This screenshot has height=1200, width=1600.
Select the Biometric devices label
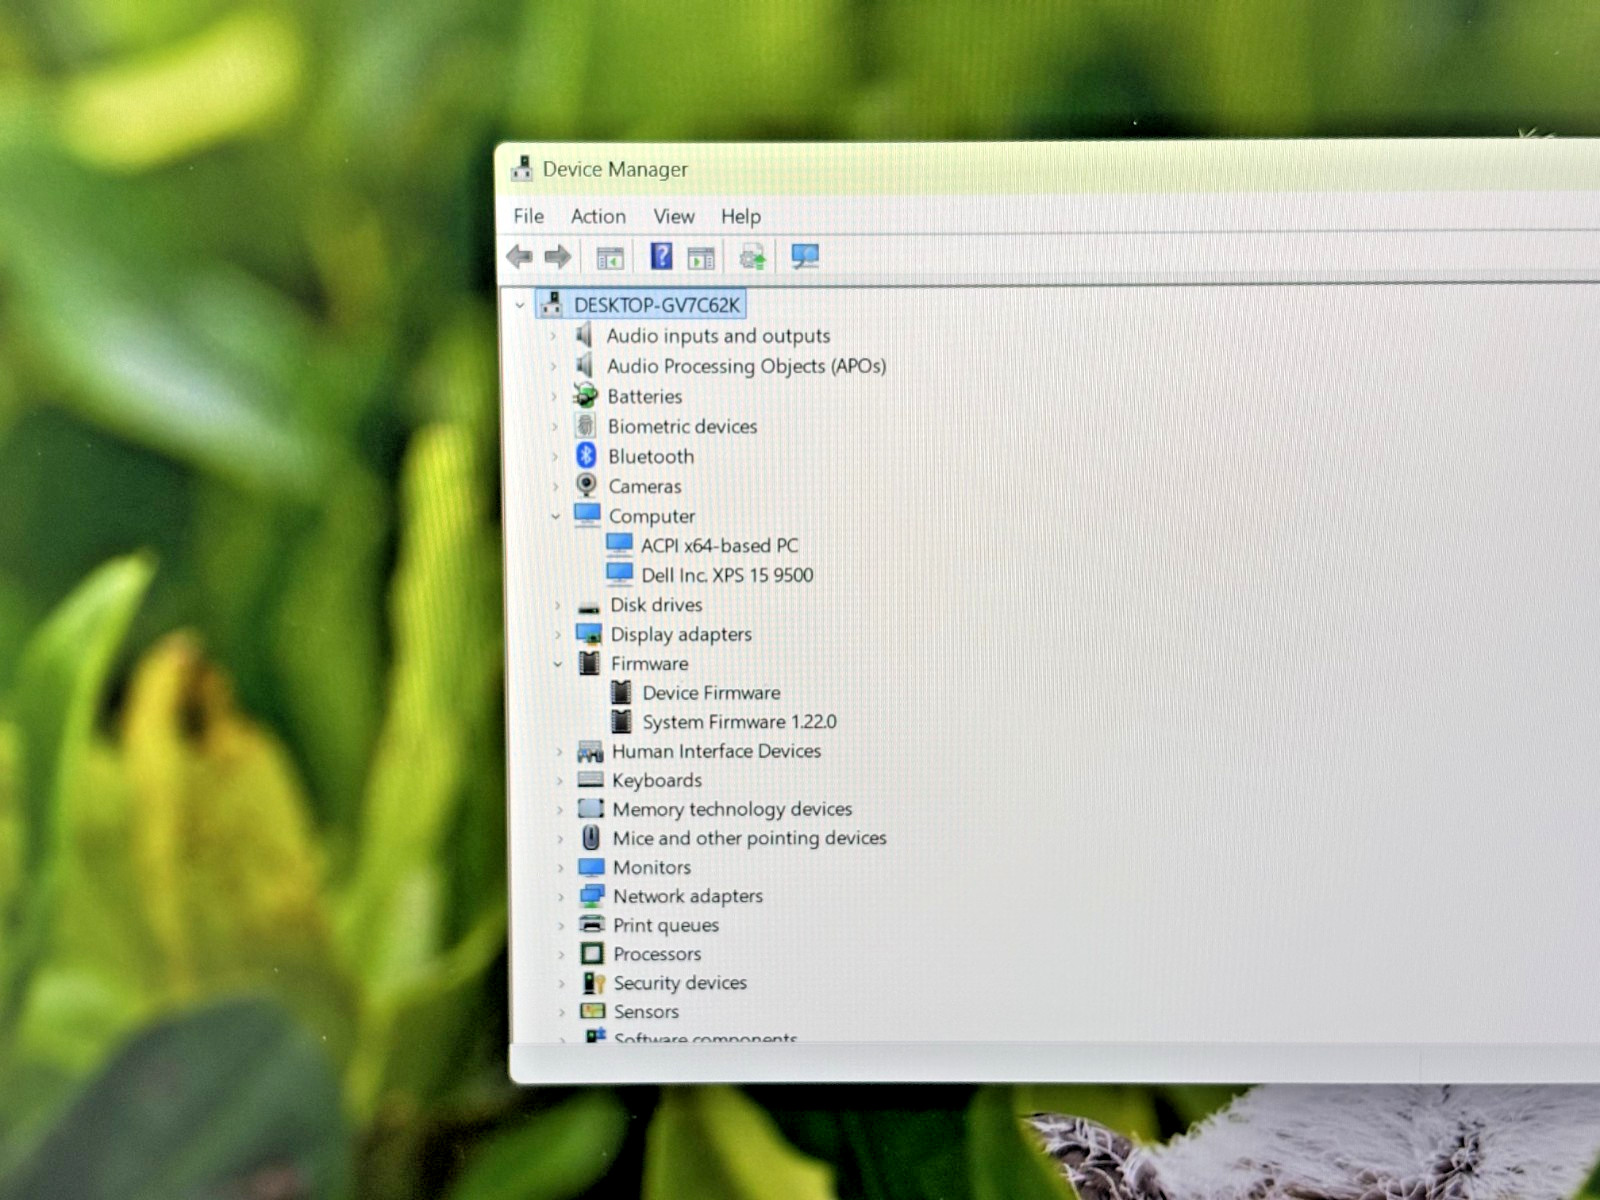click(x=683, y=426)
